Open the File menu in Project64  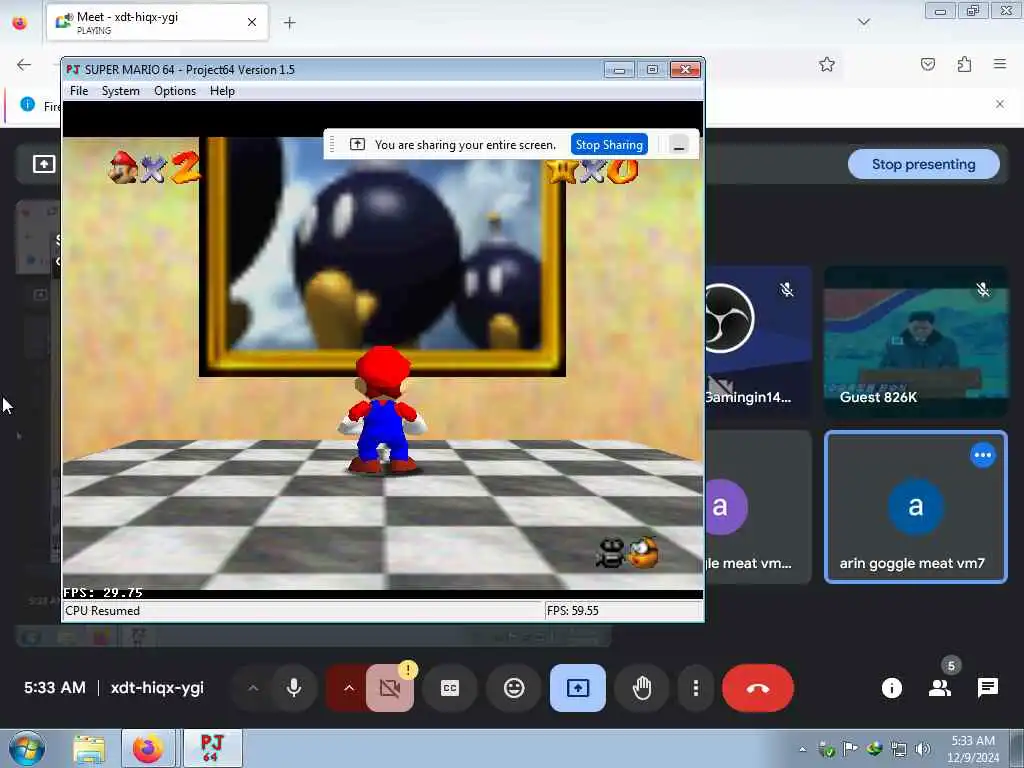tap(79, 91)
